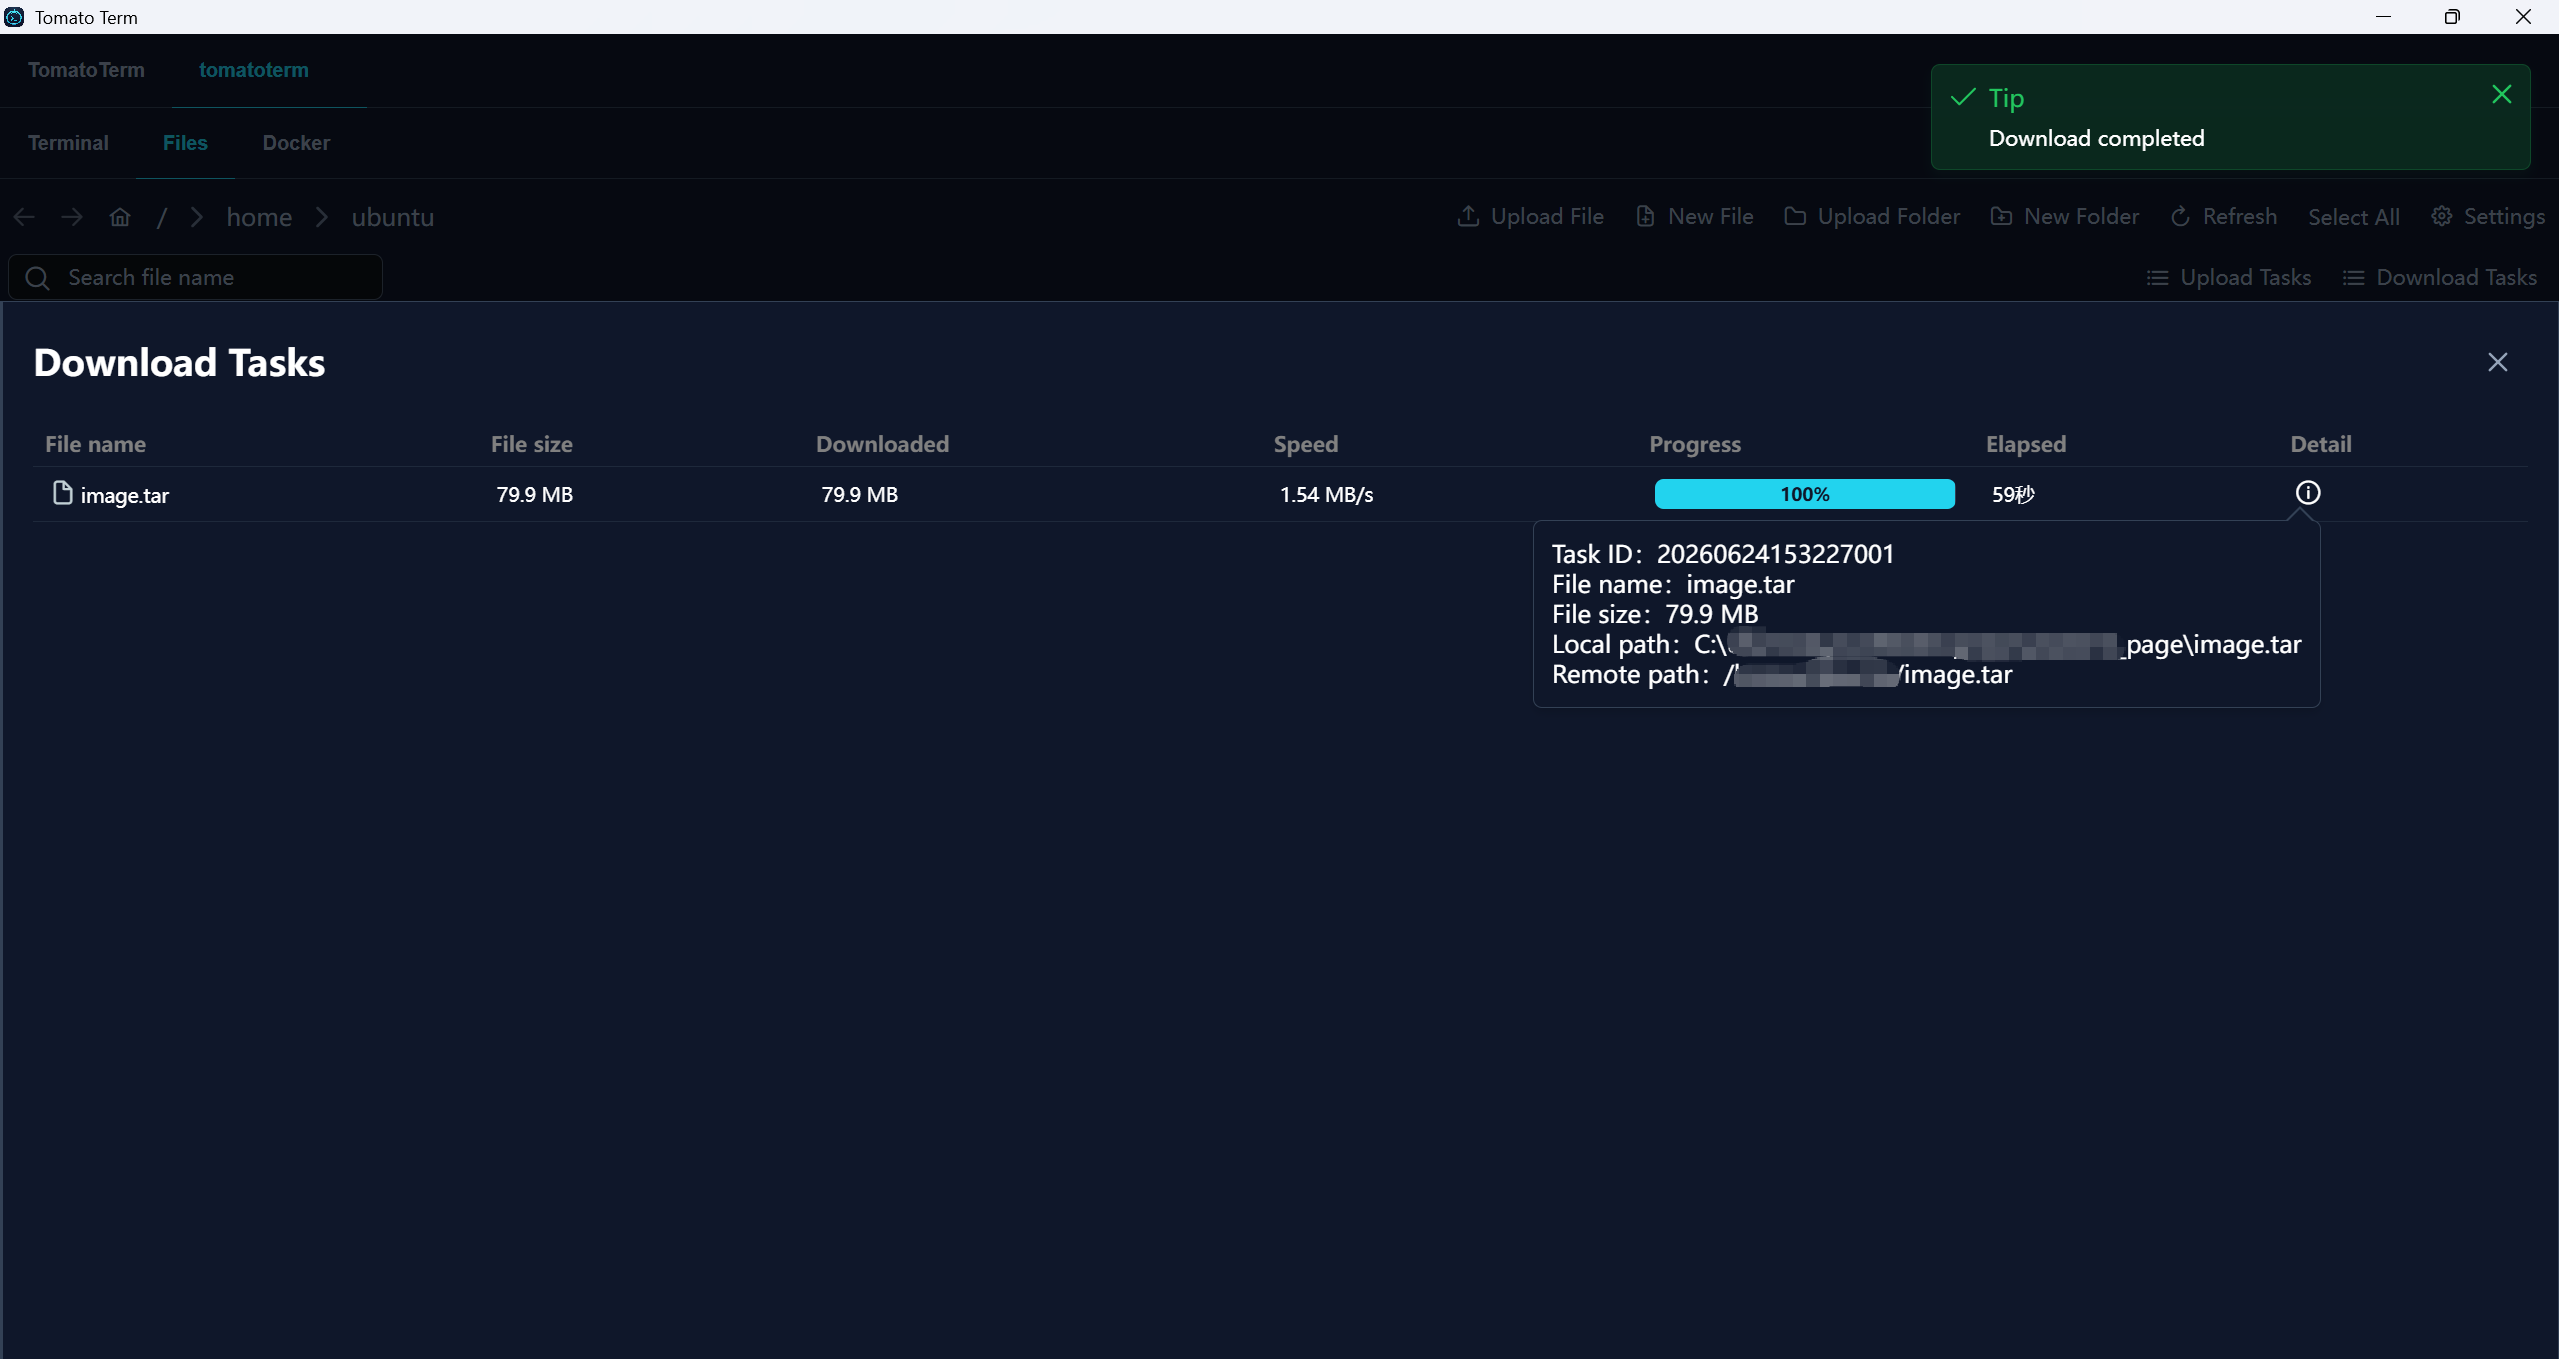2559x1359 pixels.
Task: Minimize the Tomato Term window
Action: point(2383,17)
